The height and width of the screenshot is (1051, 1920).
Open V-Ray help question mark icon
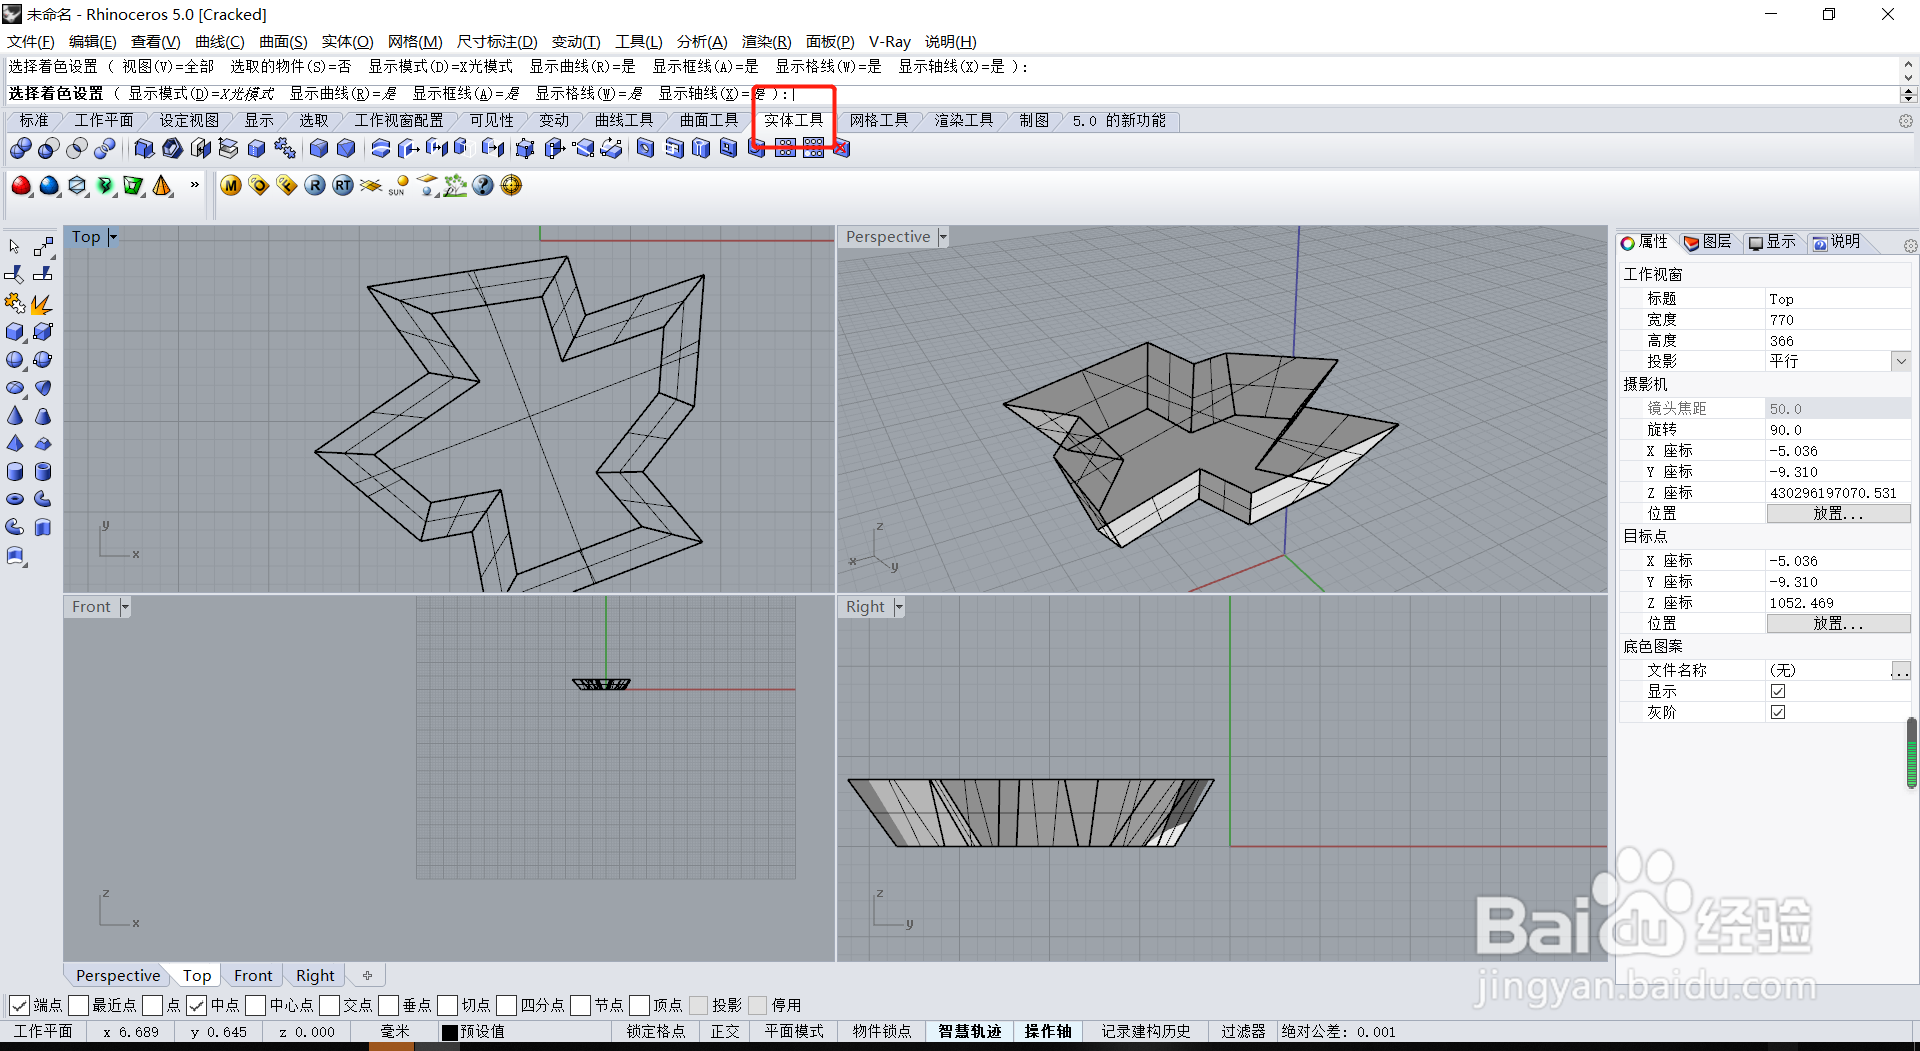[x=483, y=186]
